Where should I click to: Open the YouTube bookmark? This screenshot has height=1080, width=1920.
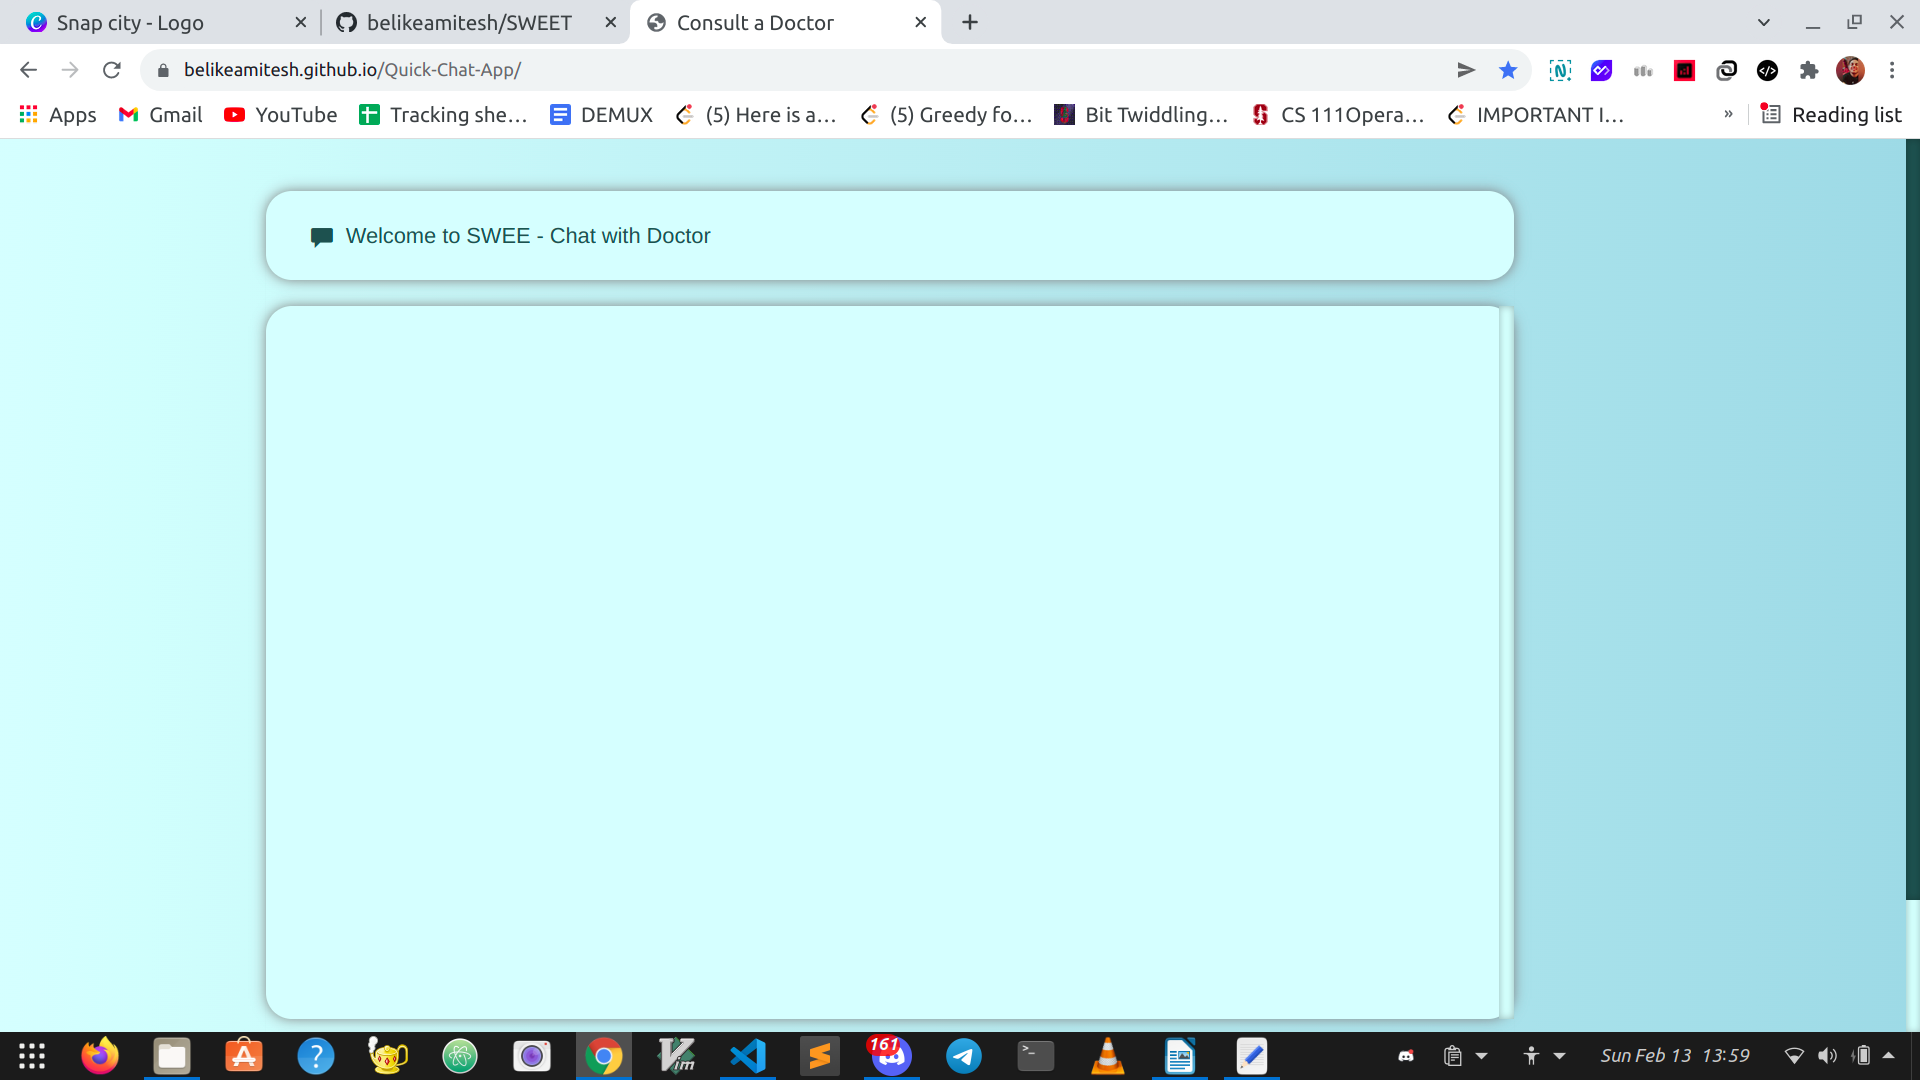(281, 115)
